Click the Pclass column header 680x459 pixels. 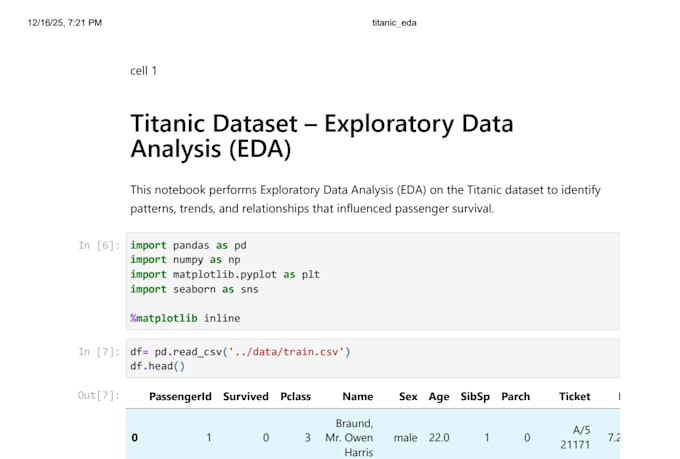(x=295, y=397)
